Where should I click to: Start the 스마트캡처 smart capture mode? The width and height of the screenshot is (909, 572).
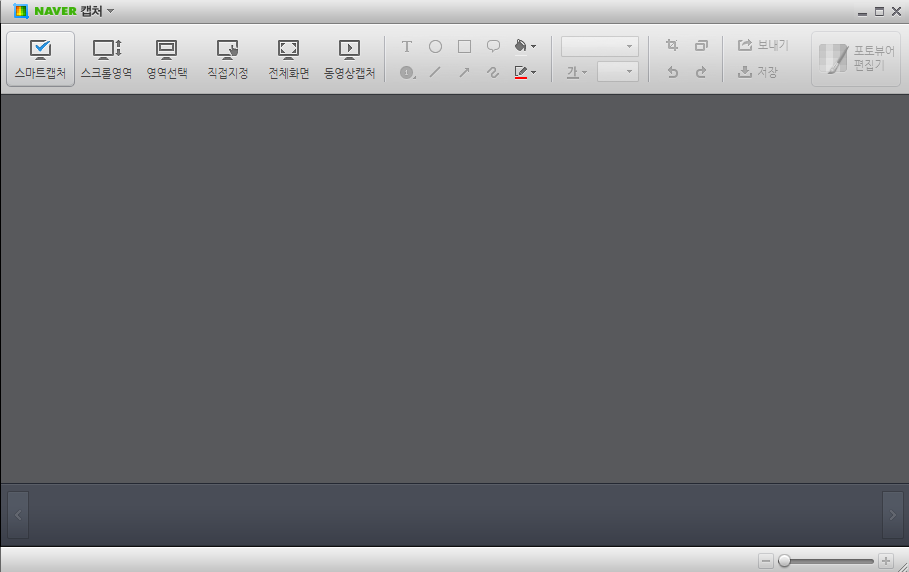pos(41,59)
